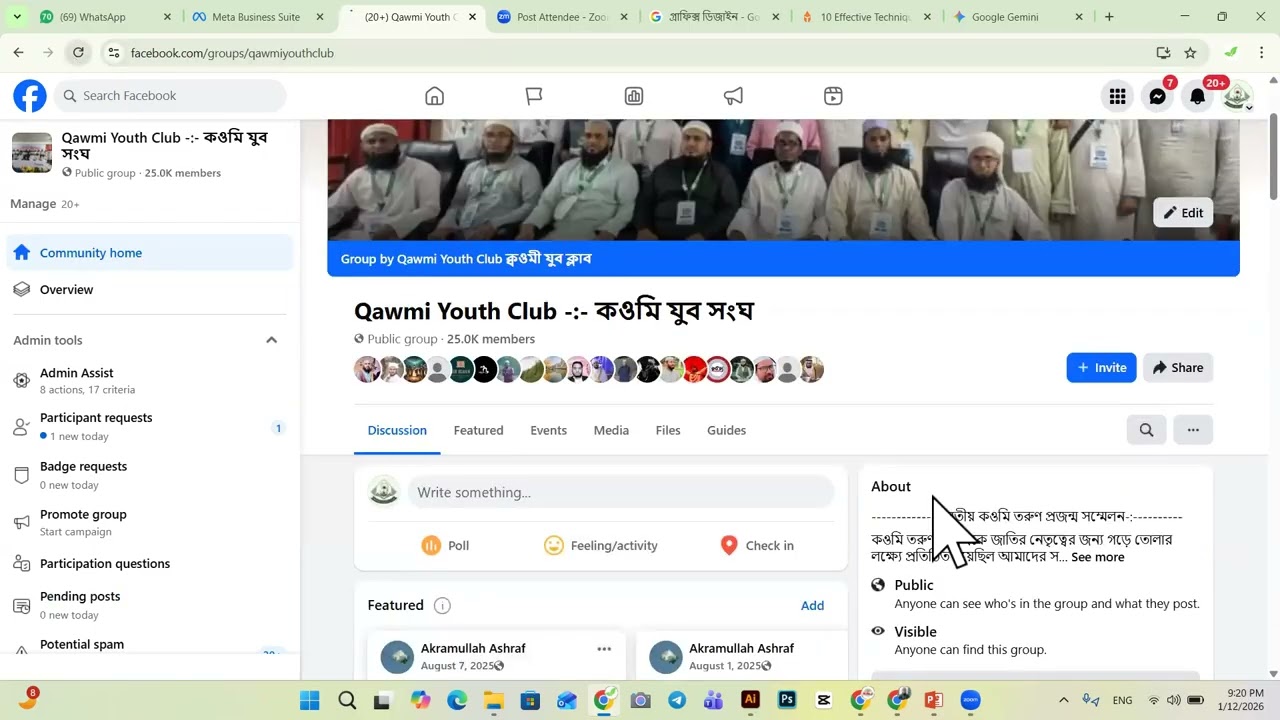Add a Check in to post
This screenshot has height=720, width=1280.
point(757,545)
